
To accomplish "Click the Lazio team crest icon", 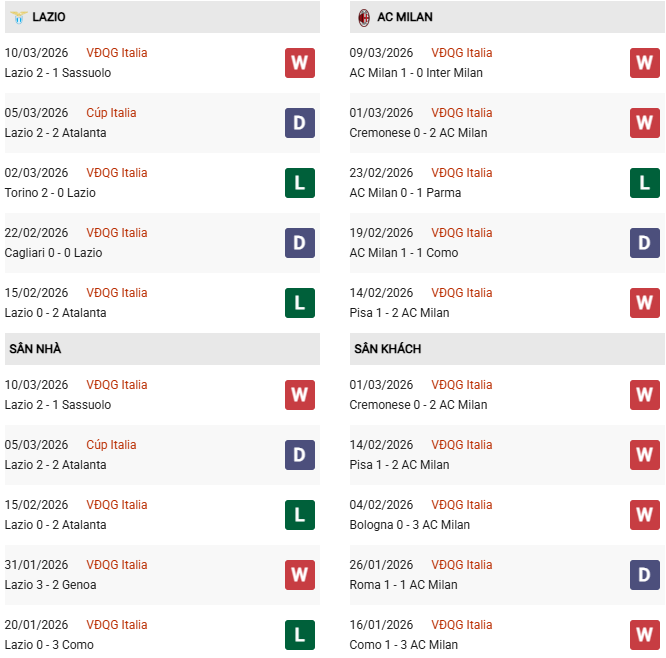I will pyautogui.click(x=16, y=17).
